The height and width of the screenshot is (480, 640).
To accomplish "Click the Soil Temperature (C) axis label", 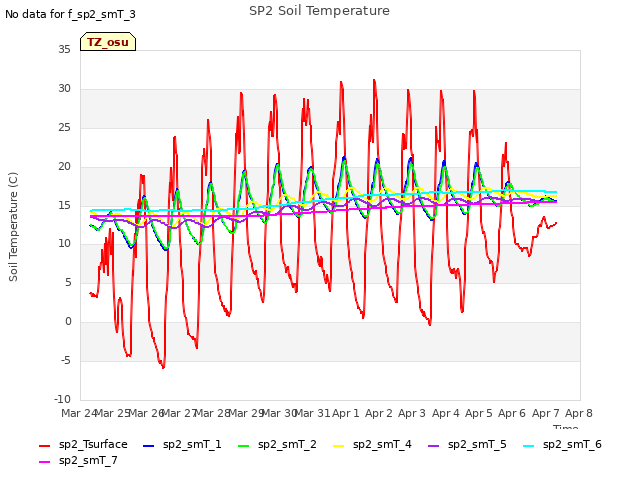I will (x=13, y=227).
